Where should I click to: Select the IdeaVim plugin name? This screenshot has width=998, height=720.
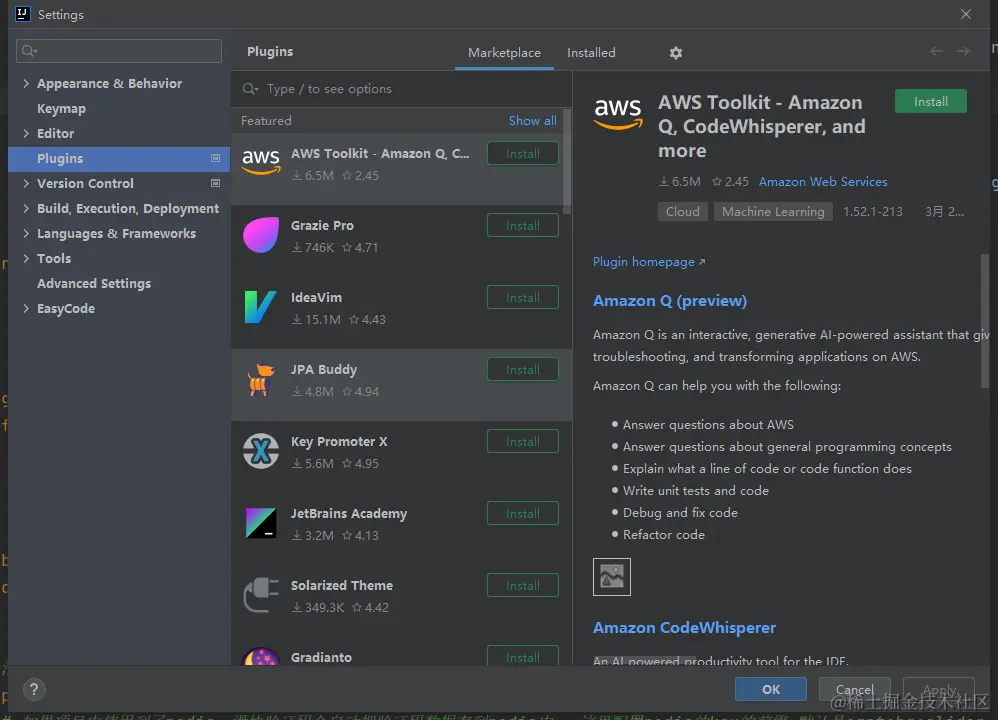coord(316,297)
